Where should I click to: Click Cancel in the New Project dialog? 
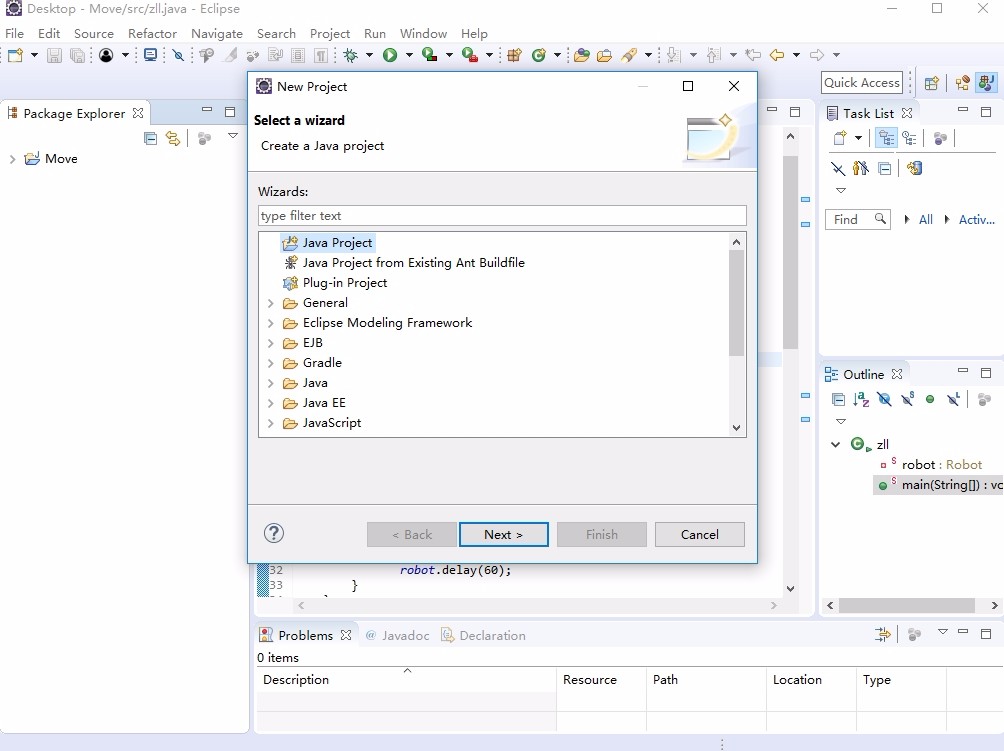(x=699, y=535)
